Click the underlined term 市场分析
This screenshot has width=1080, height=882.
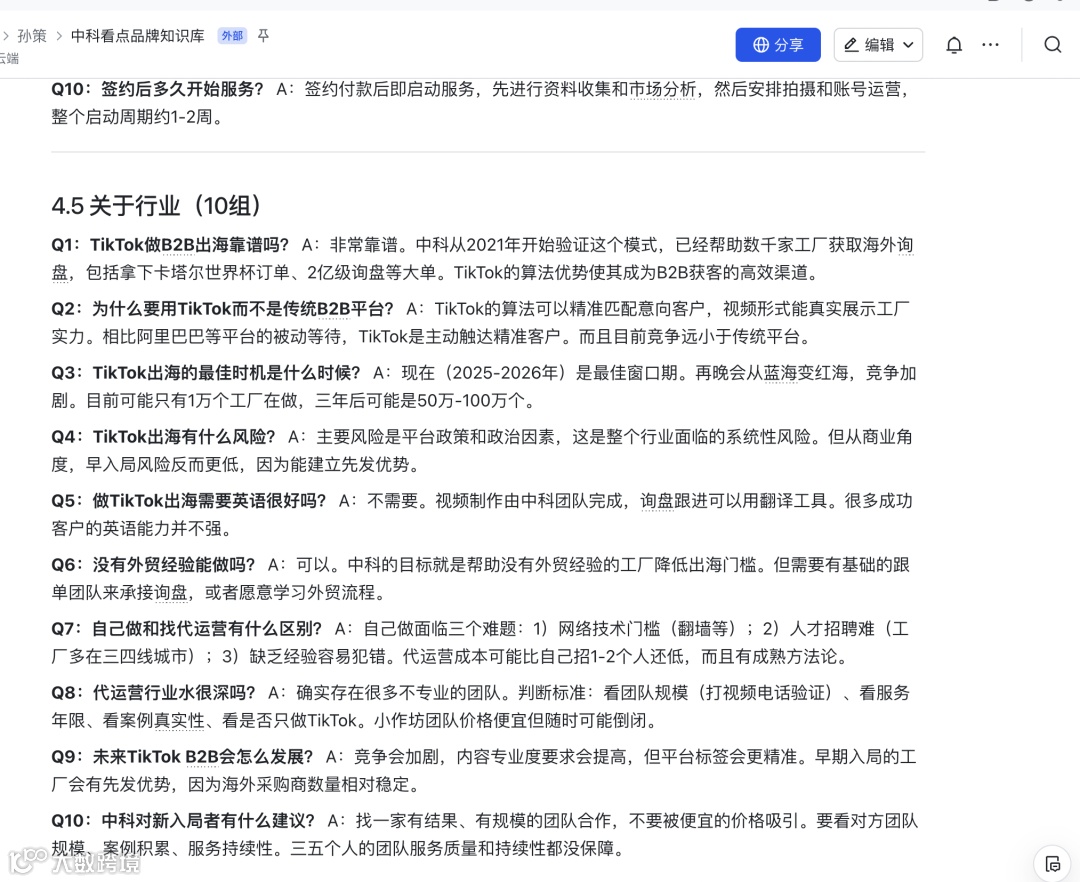(663, 90)
